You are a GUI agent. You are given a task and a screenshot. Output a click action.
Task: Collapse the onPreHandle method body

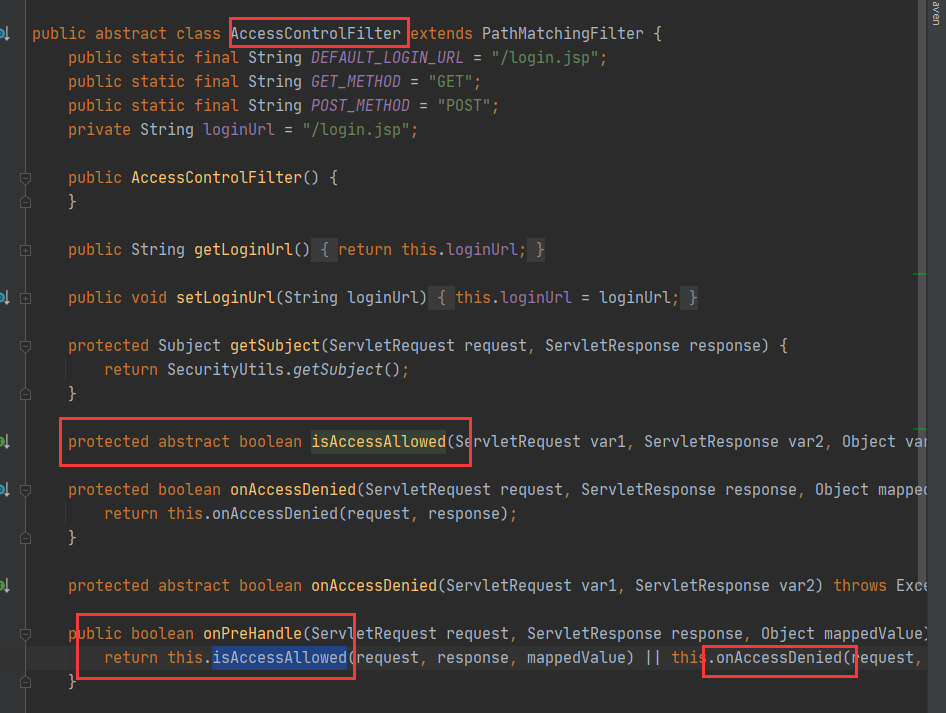coord(25,634)
